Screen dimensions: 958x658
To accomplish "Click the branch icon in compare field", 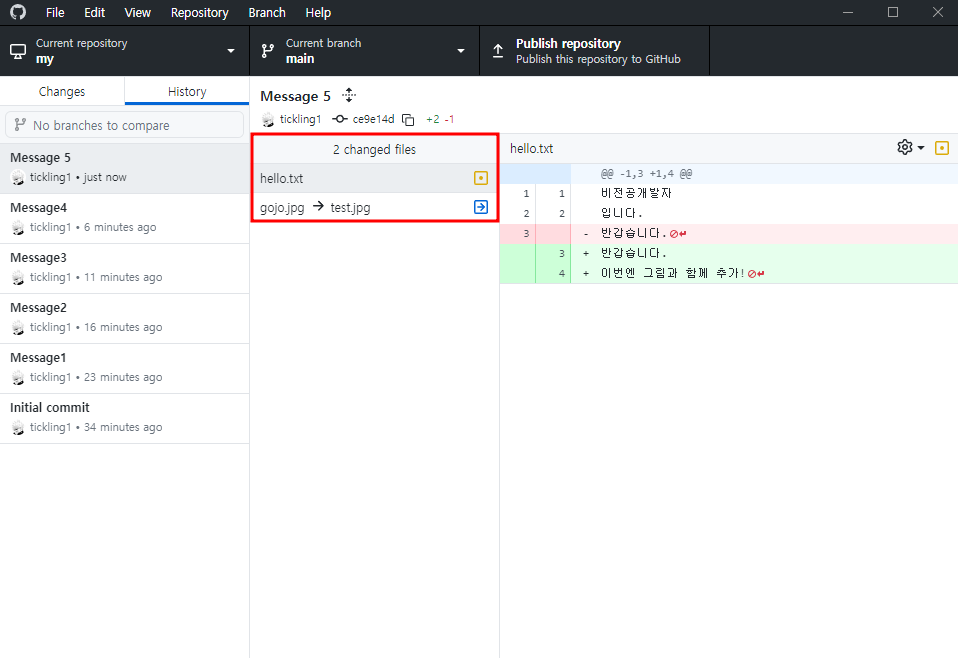I will click(x=20, y=125).
